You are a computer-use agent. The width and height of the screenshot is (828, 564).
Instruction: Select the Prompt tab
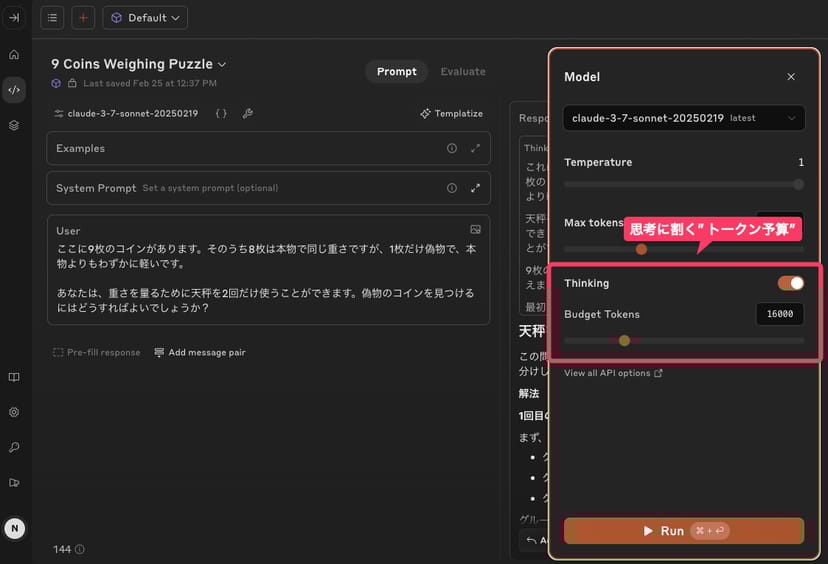tap(397, 72)
